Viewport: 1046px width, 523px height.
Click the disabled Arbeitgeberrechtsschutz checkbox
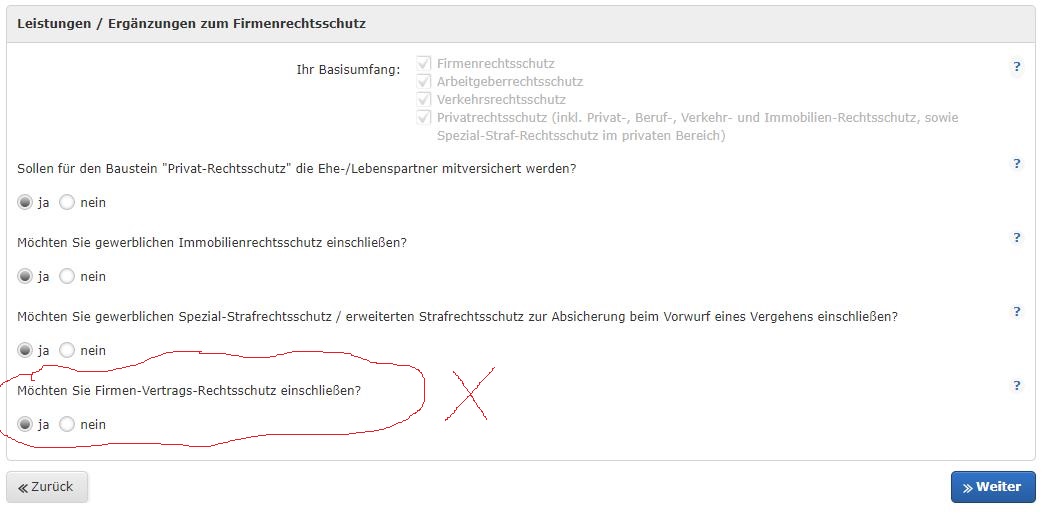[424, 81]
